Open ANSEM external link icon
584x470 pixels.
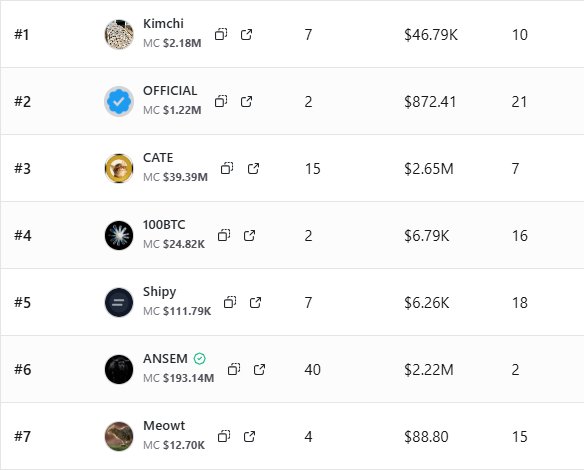(259, 369)
